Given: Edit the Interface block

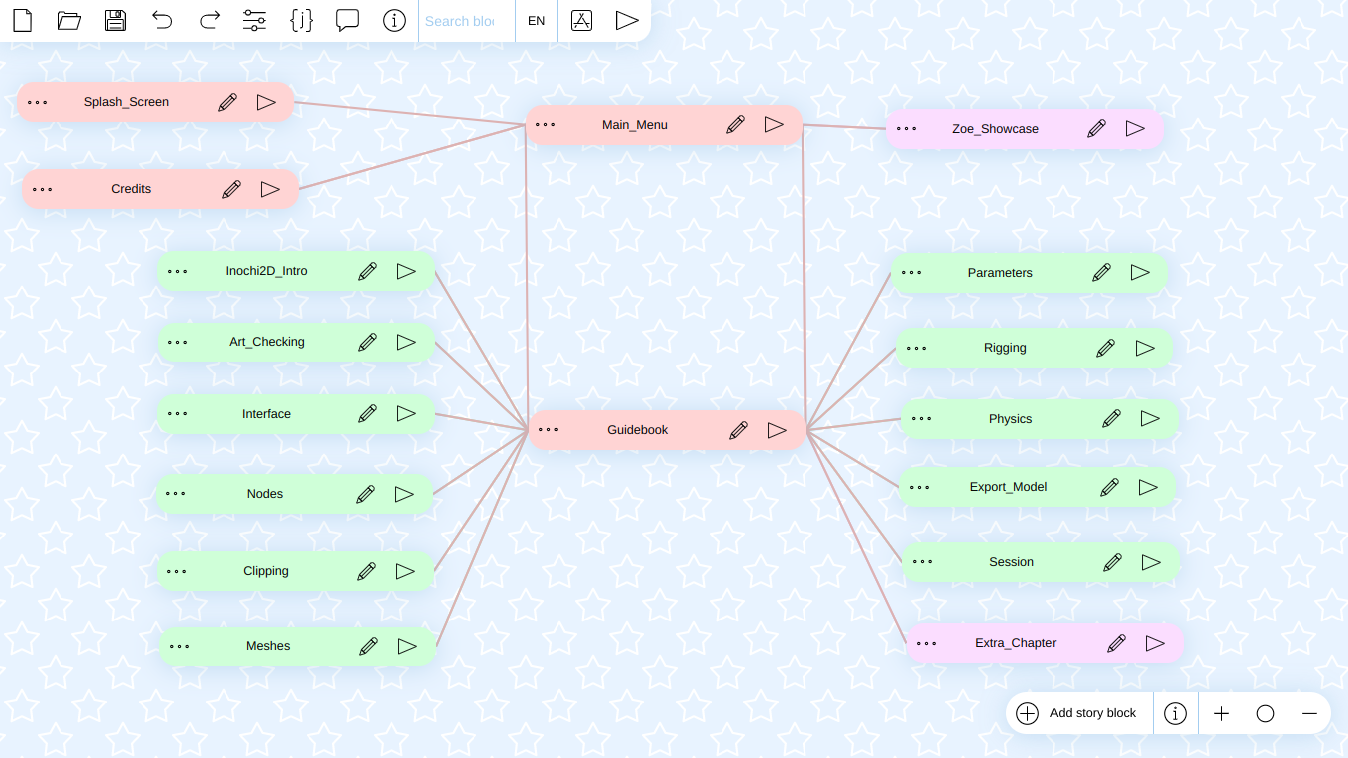Looking at the screenshot, I should pos(368,414).
